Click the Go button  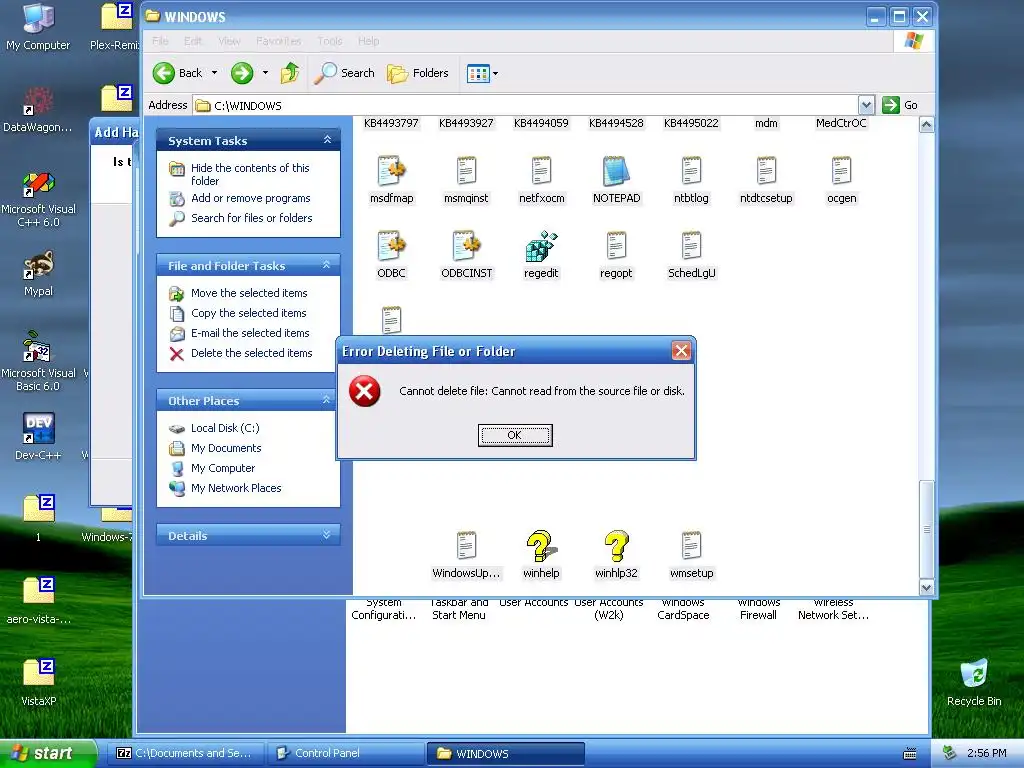(900, 105)
